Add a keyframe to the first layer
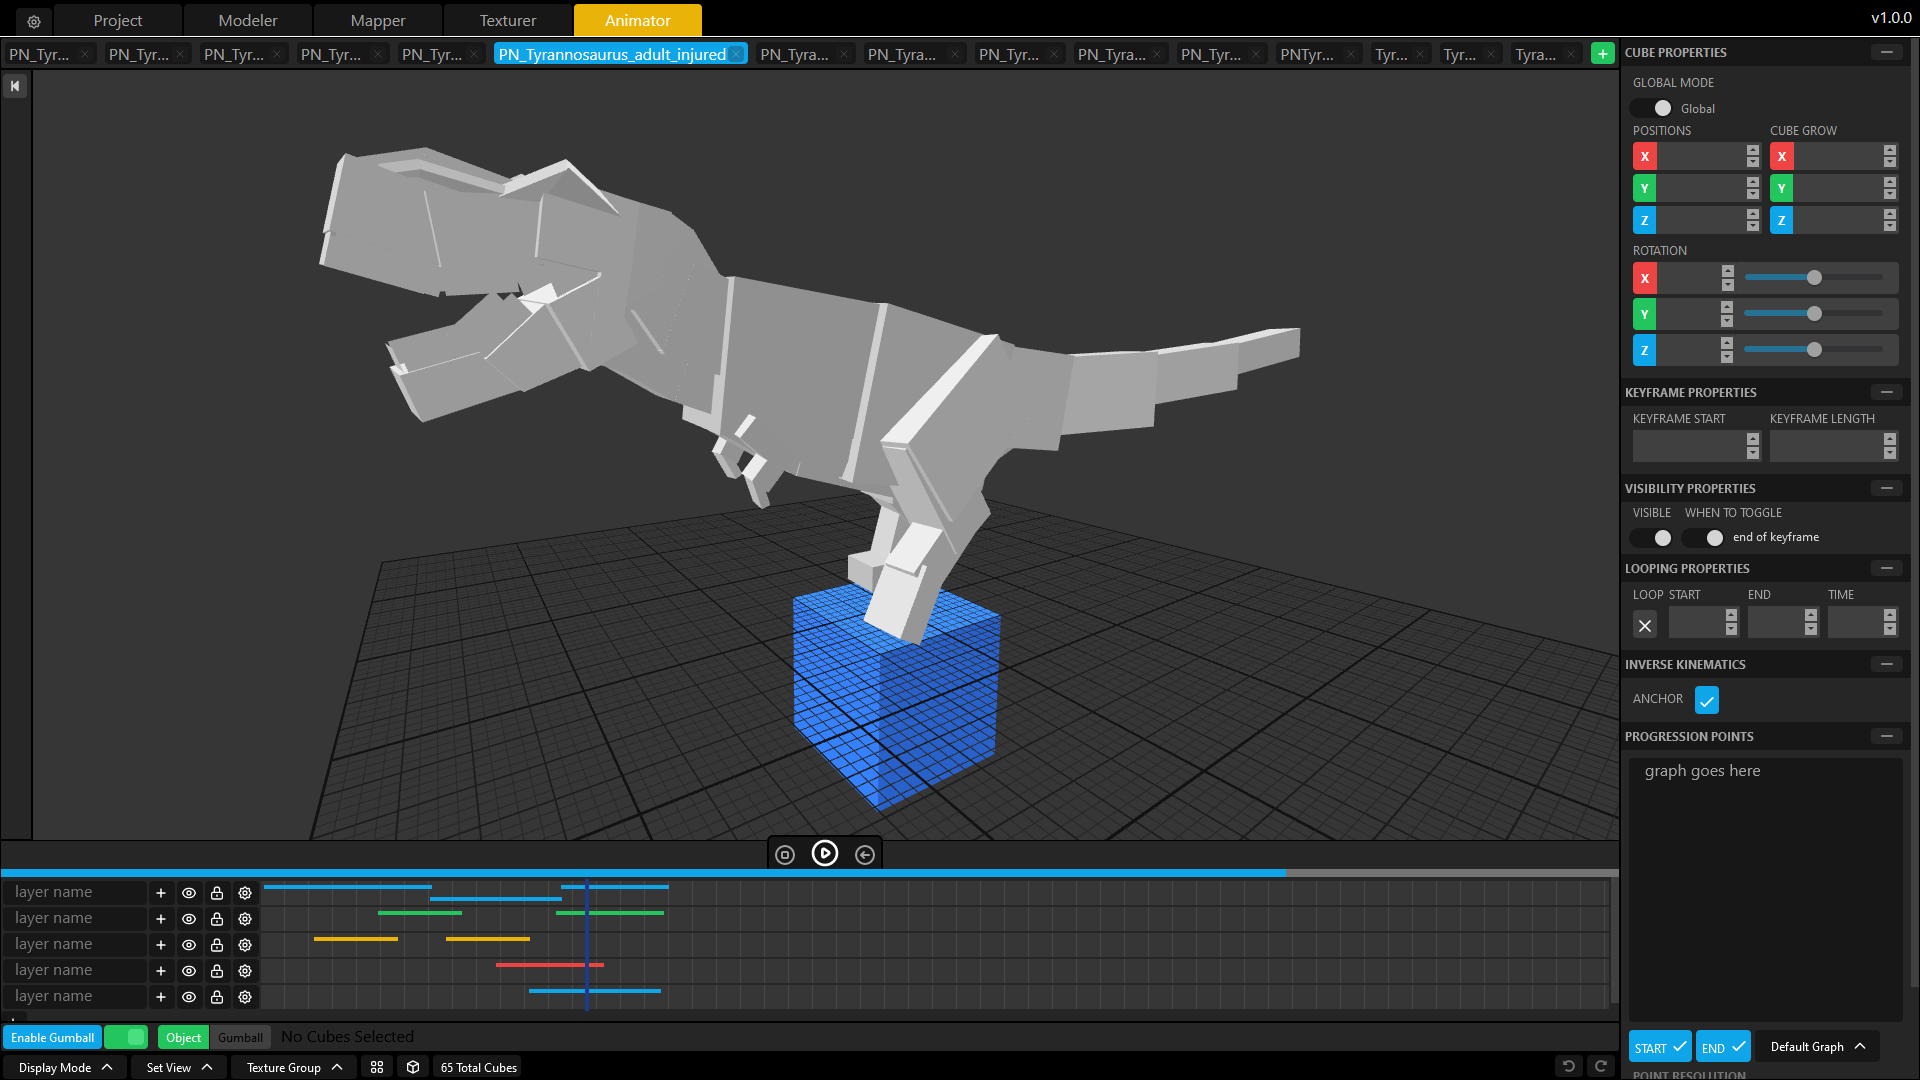The height and width of the screenshot is (1080, 1920). (x=161, y=892)
